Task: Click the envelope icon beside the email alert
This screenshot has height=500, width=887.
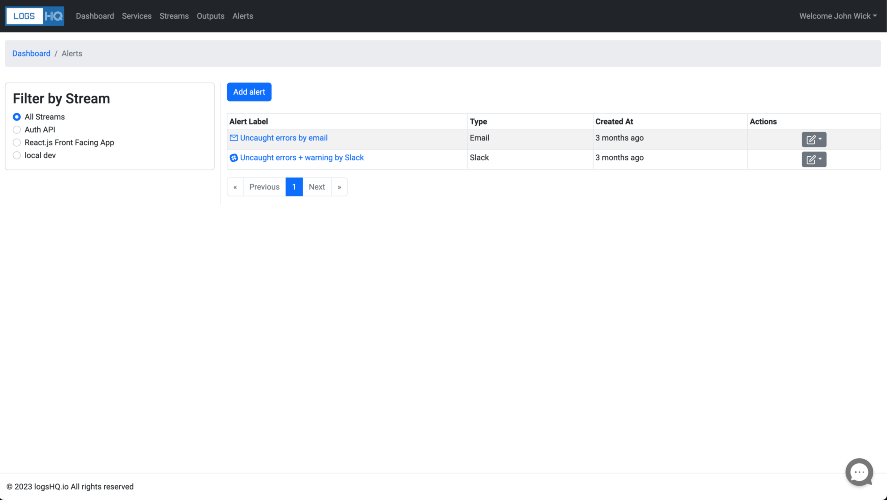Action: tap(234, 138)
